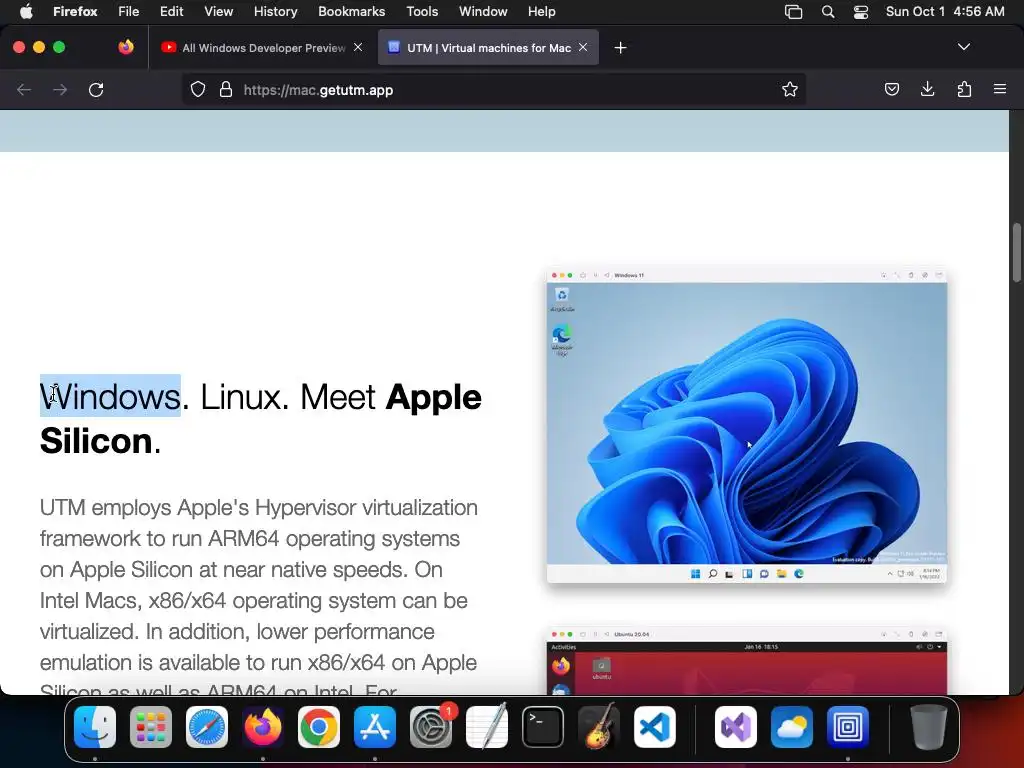Open Google Chrome from the Dock
Screen dimensions: 1024x768
[x=319, y=727]
